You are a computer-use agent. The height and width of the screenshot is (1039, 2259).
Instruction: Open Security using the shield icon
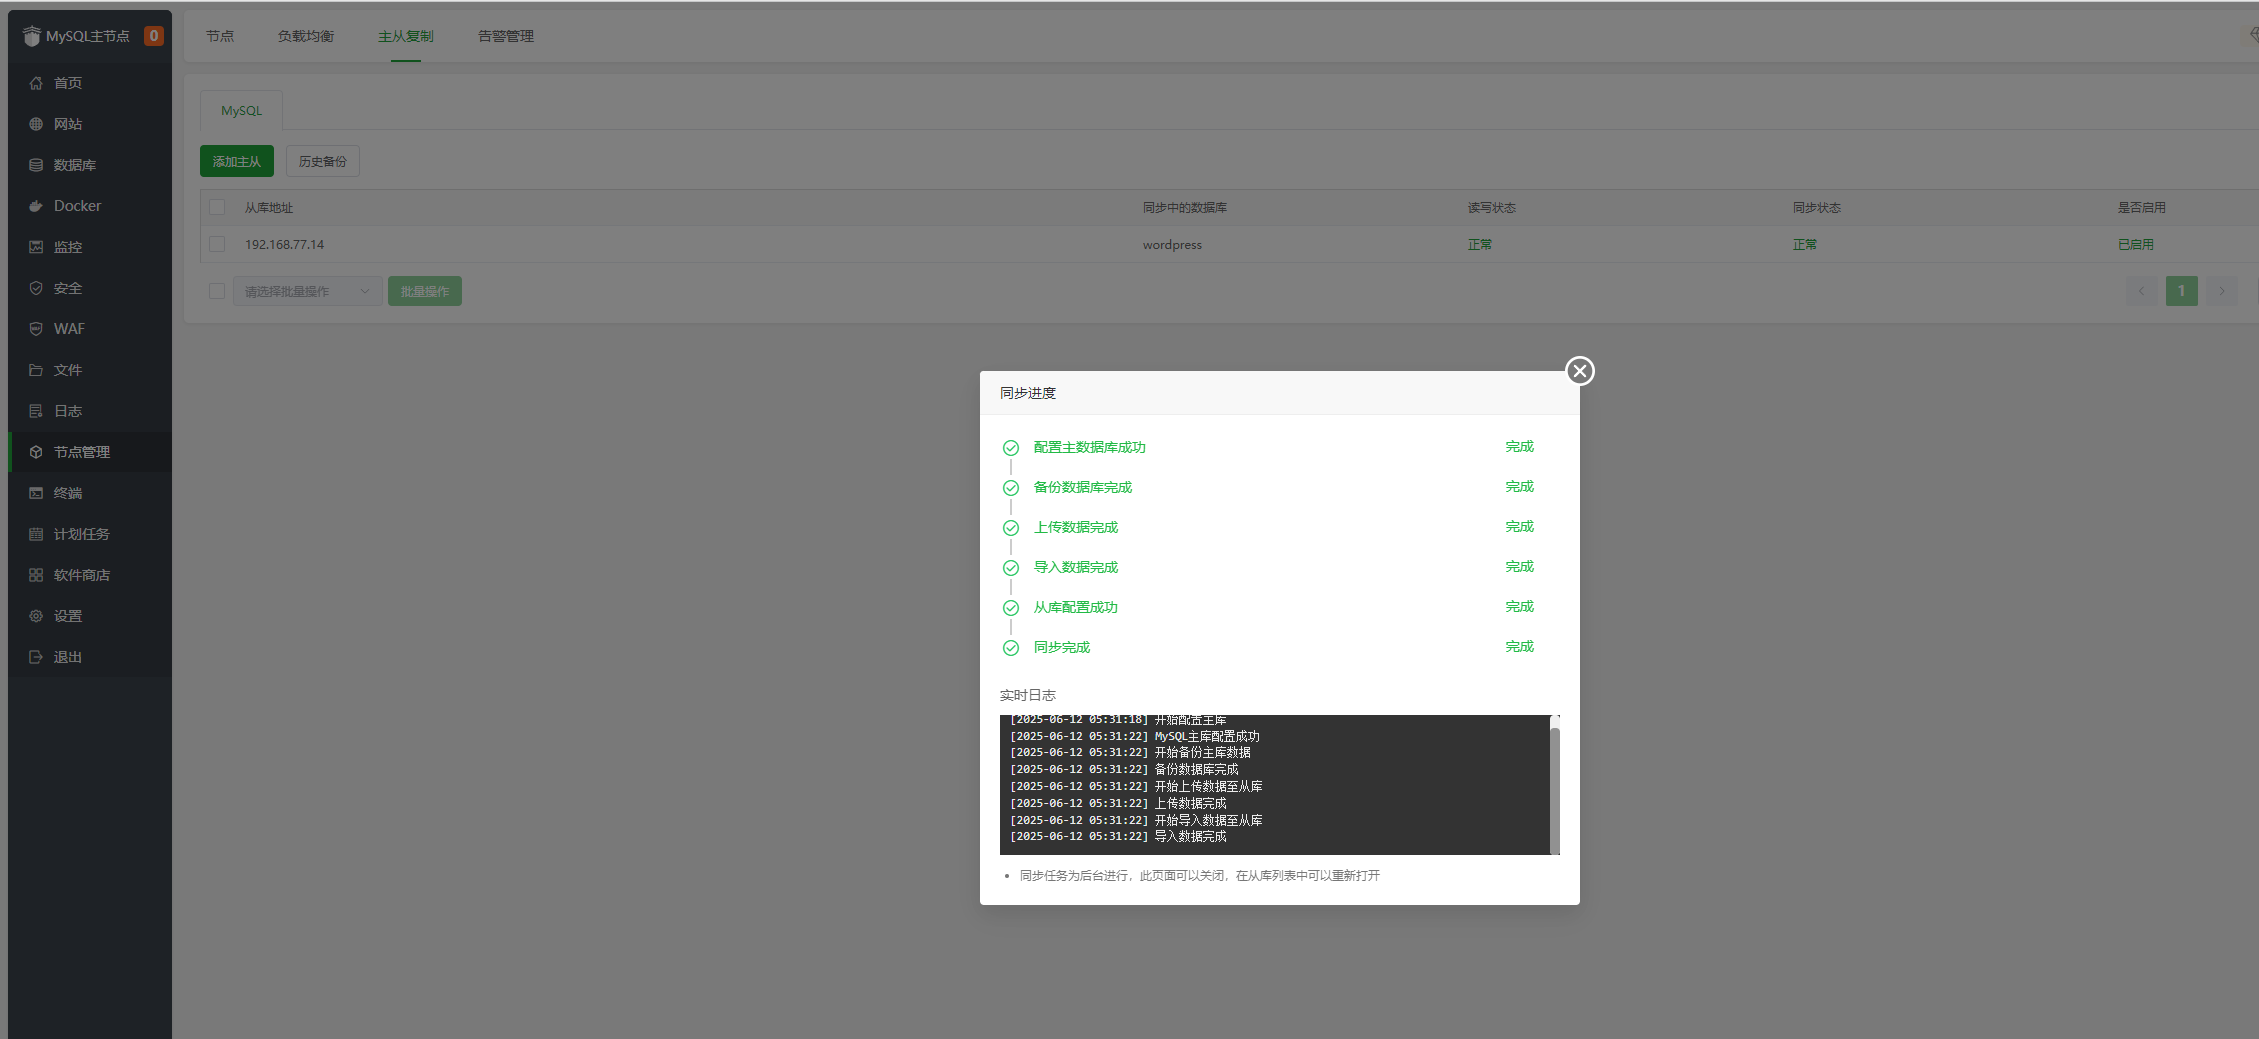[x=36, y=288]
